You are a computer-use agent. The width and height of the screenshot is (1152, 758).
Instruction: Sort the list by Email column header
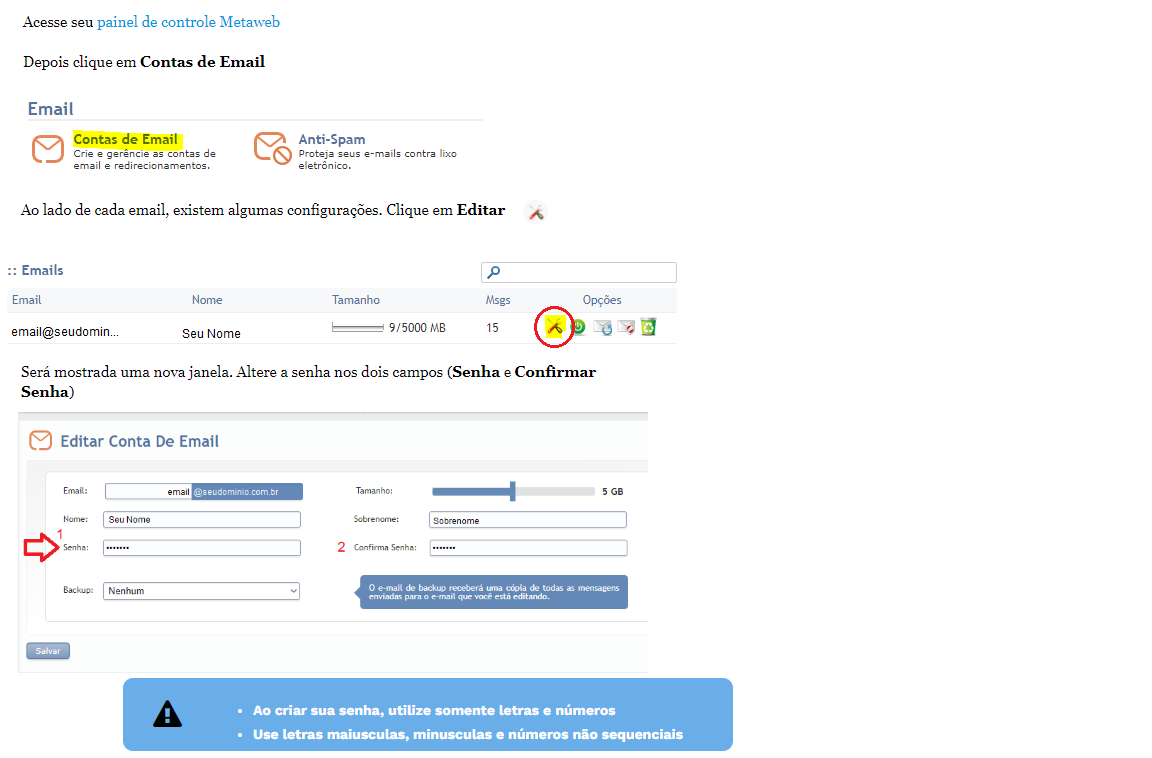click(26, 300)
